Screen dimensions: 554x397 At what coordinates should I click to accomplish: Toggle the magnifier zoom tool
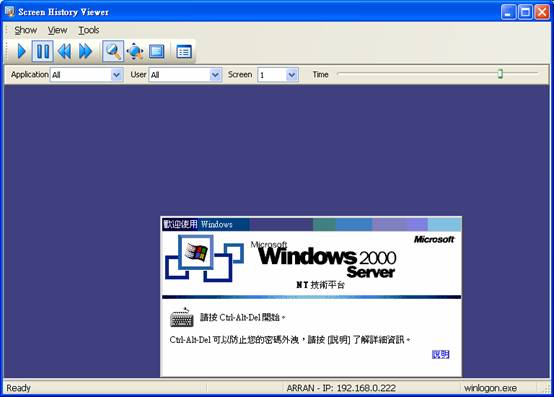point(113,52)
